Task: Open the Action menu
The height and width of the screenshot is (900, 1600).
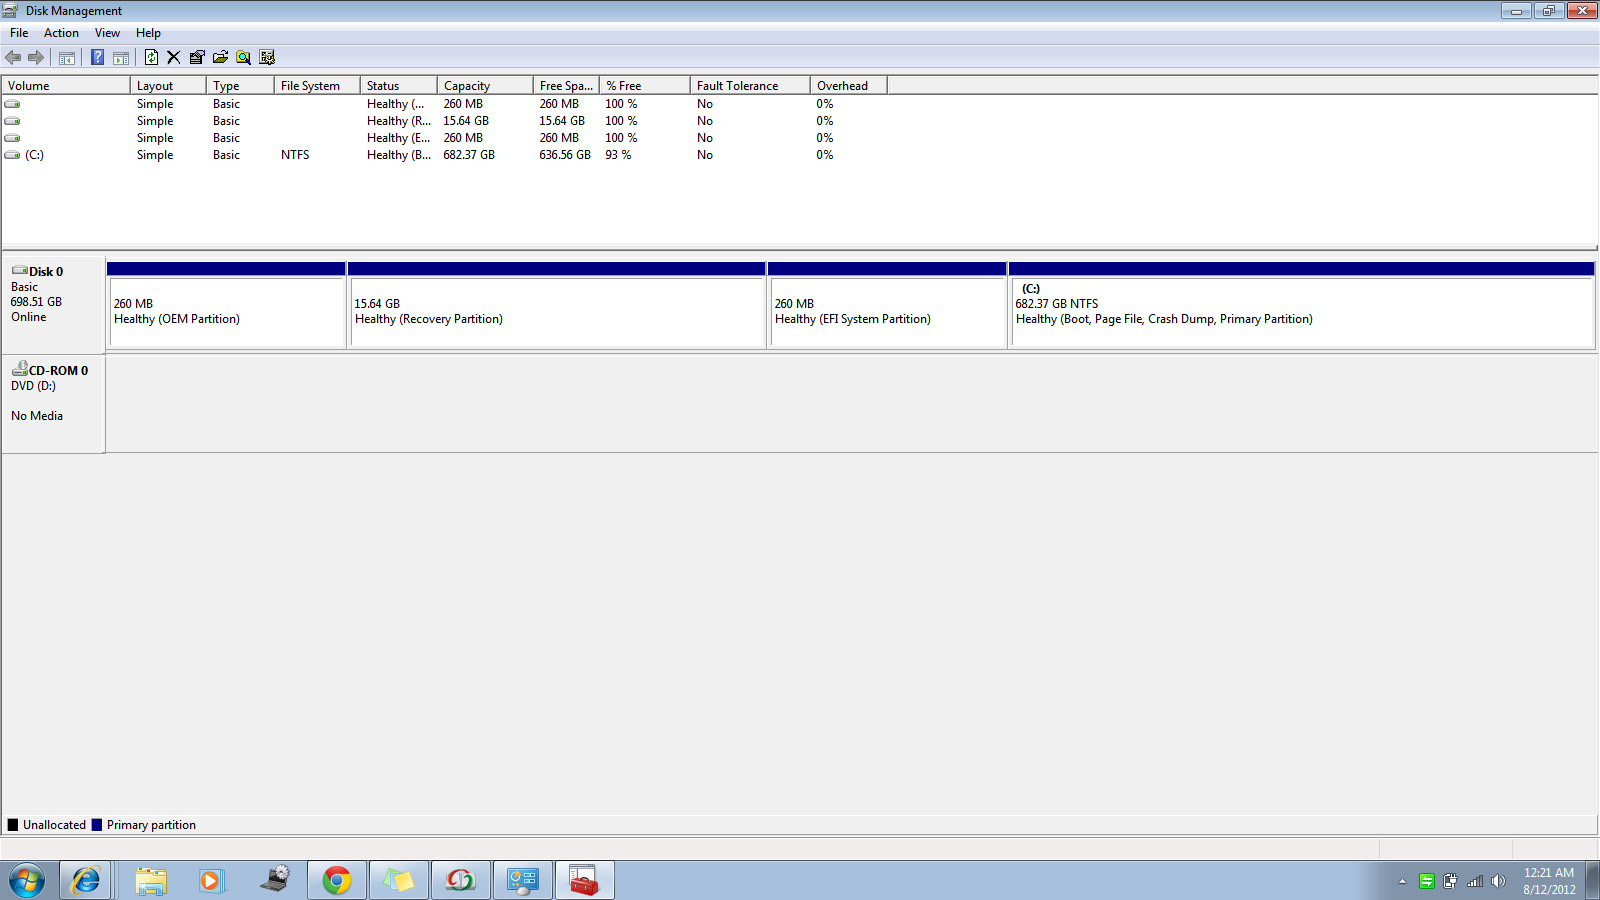Action: click(x=61, y=33)
